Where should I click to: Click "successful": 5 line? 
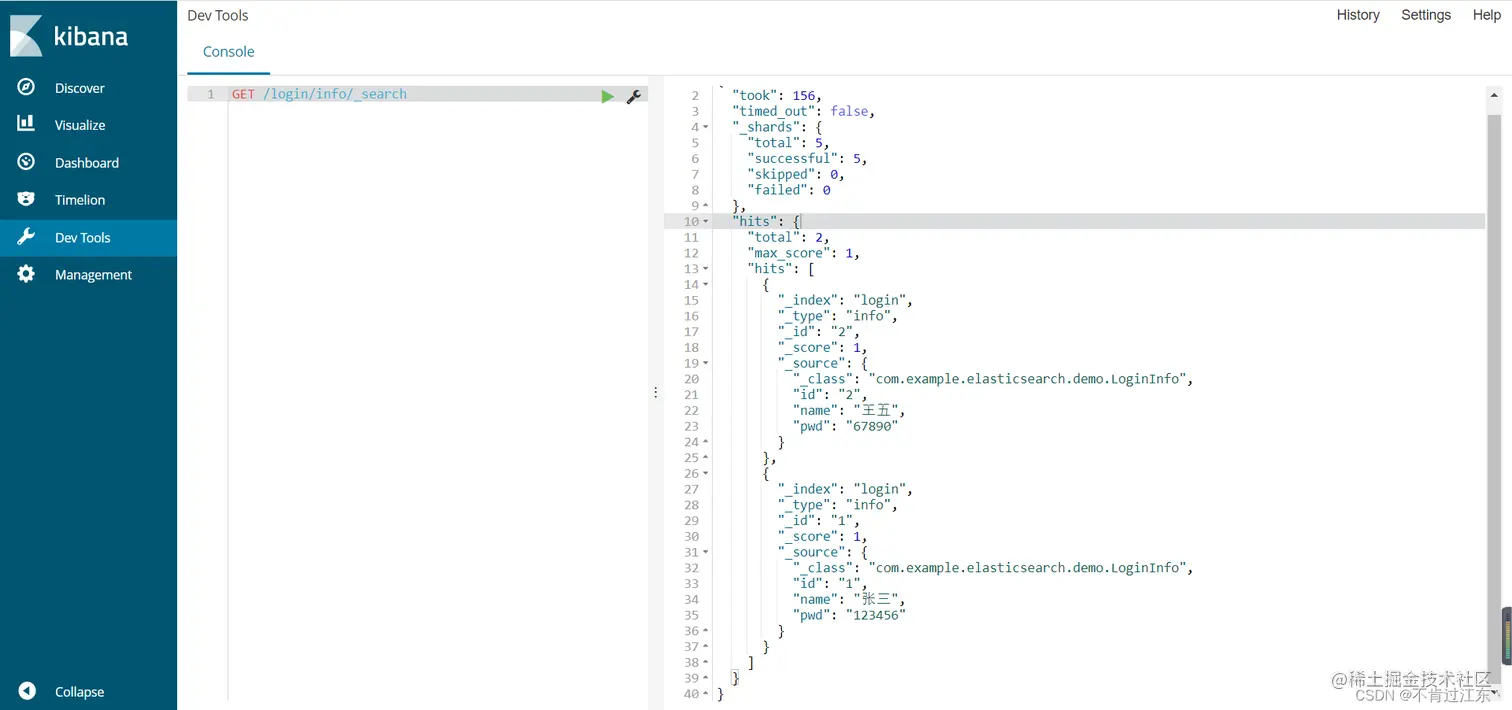click(x=806, y=158)
